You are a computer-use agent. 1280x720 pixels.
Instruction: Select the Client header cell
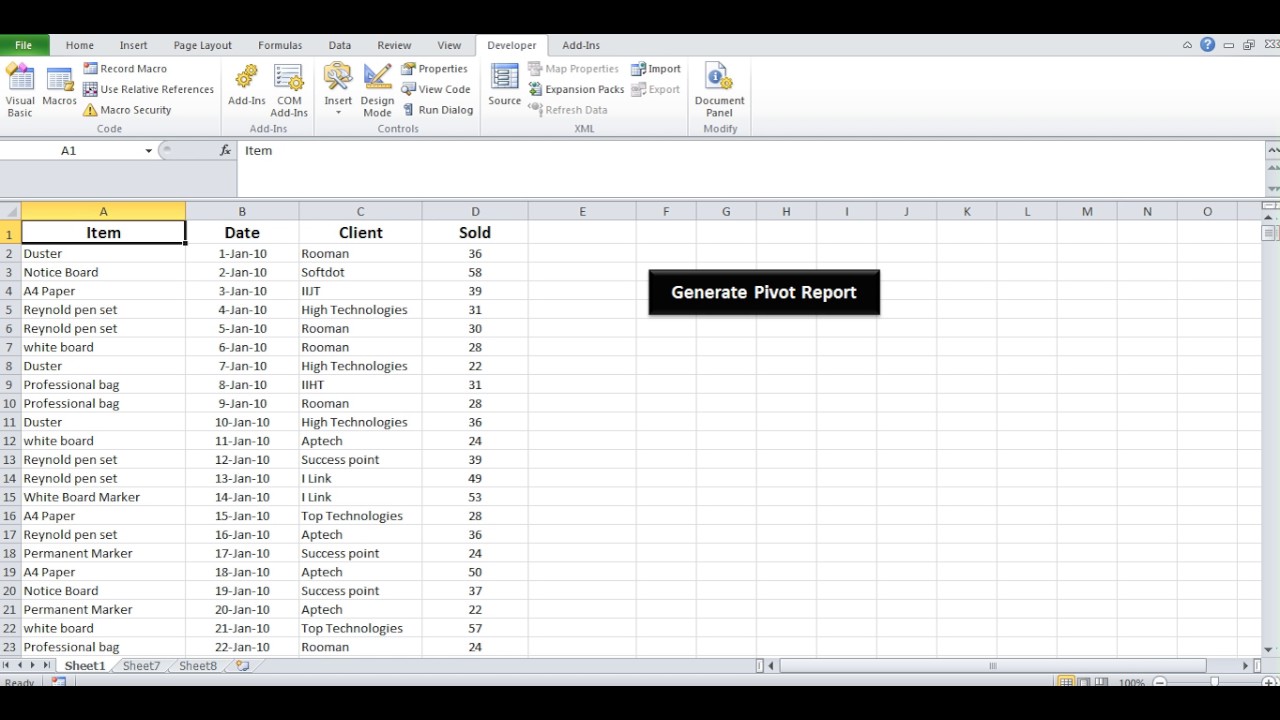tap(360, 232)
